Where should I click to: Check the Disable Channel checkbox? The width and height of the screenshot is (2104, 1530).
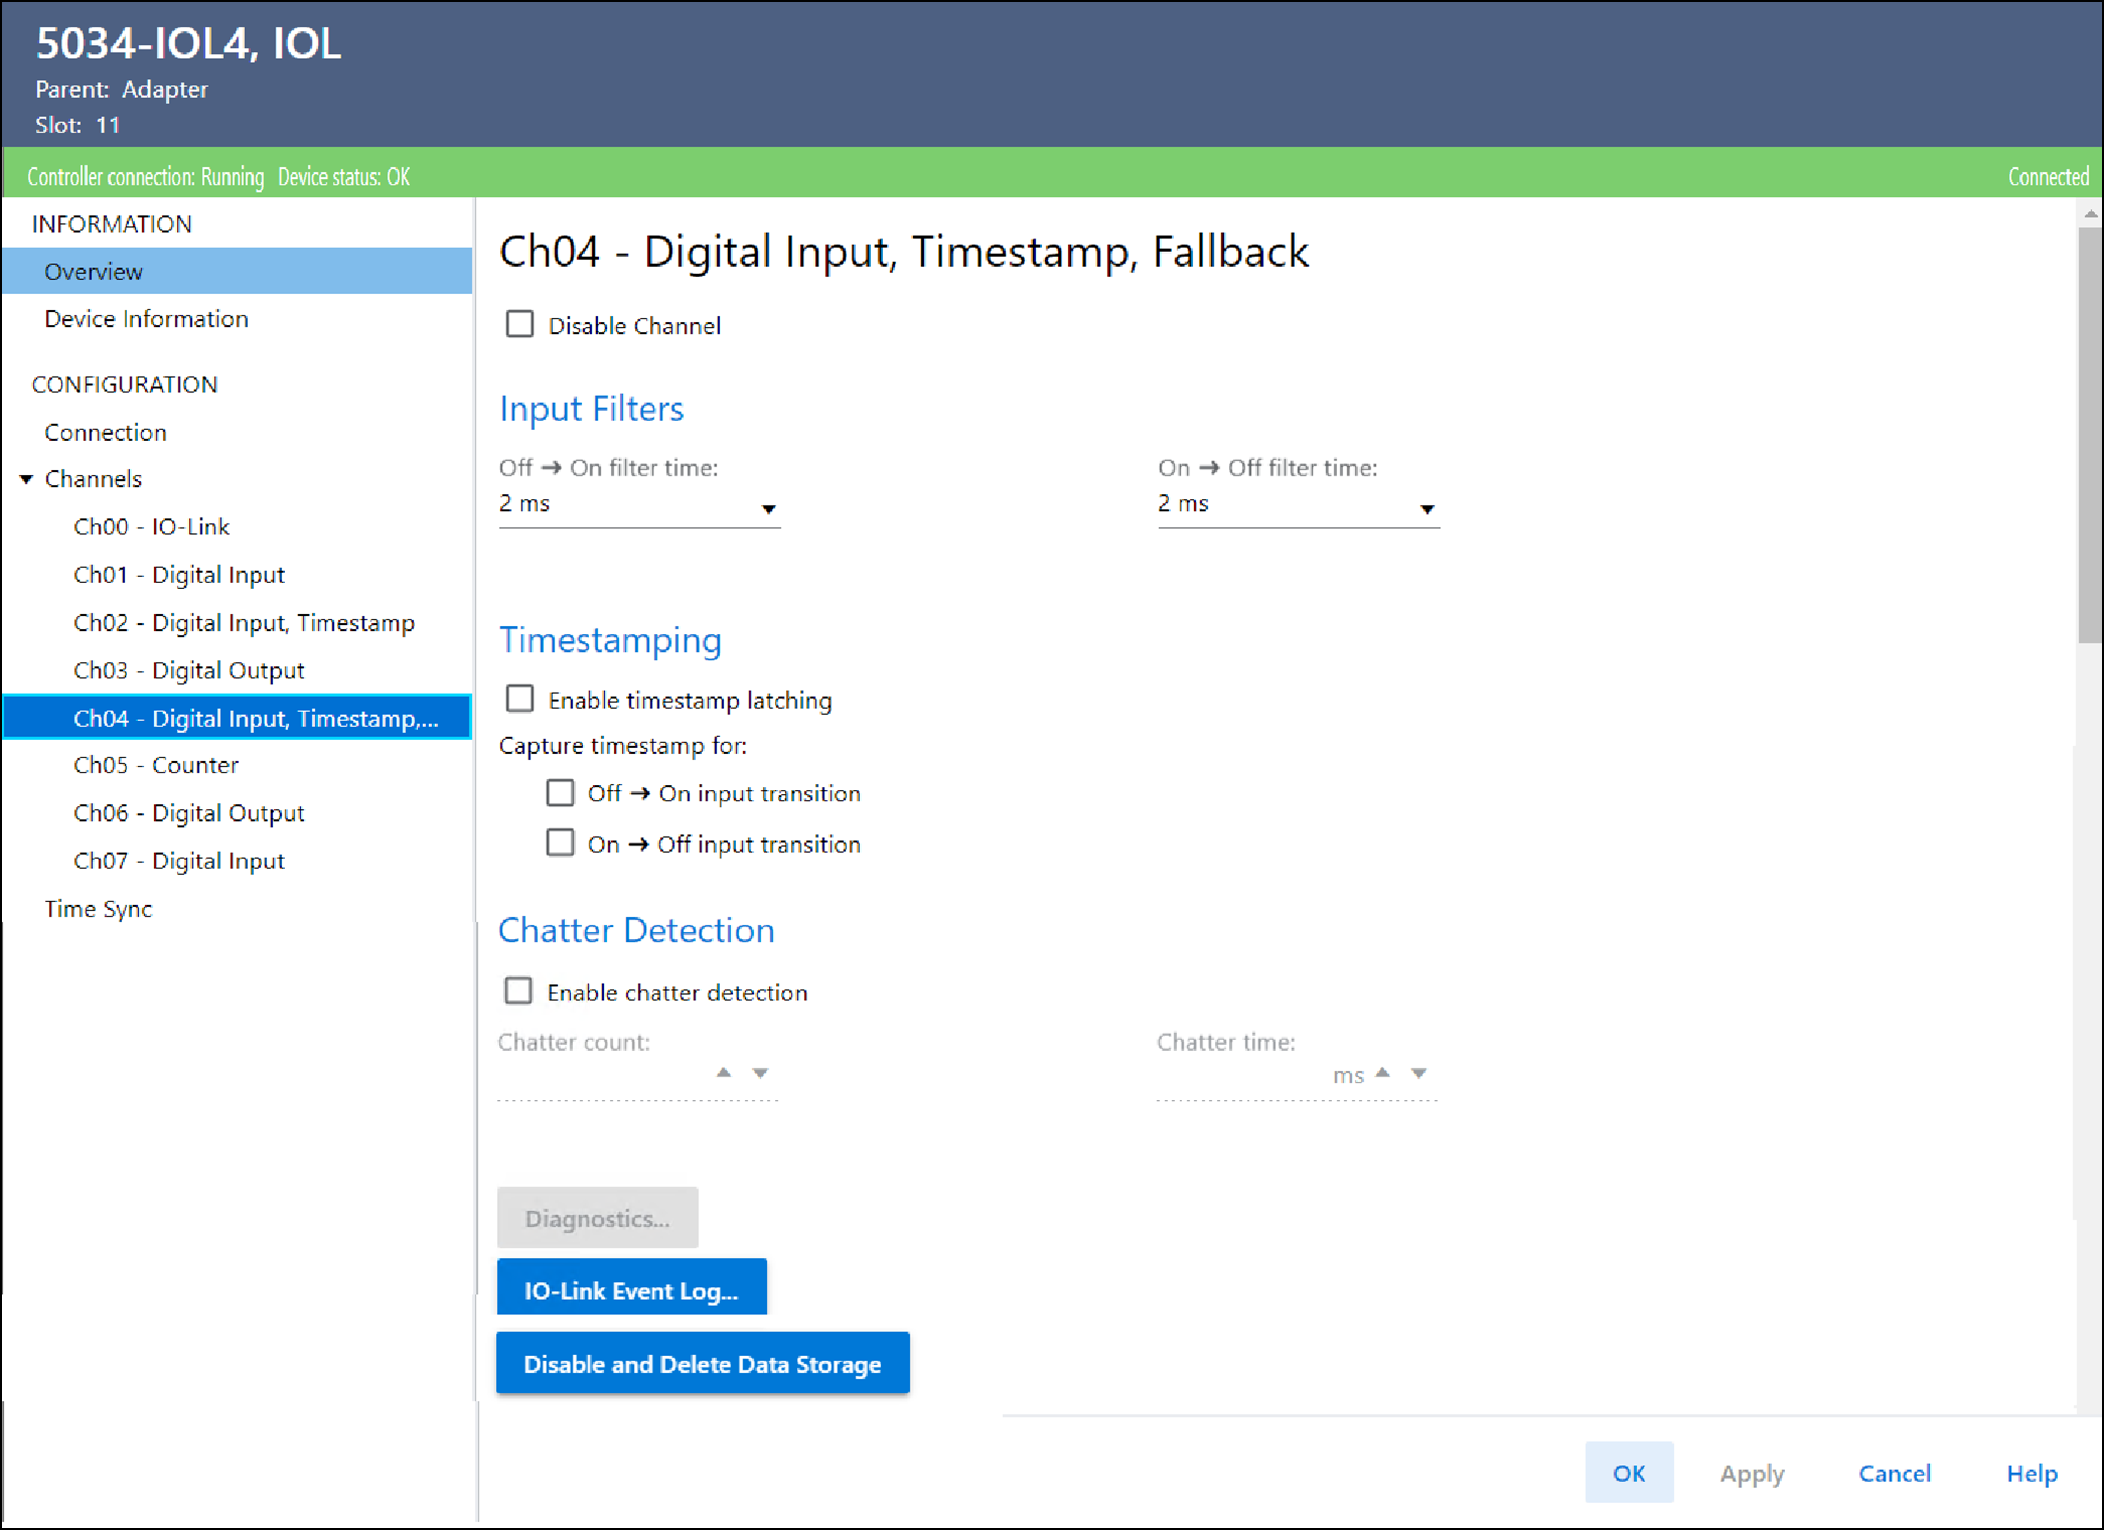pyautogui.click(x=519, y=324)
